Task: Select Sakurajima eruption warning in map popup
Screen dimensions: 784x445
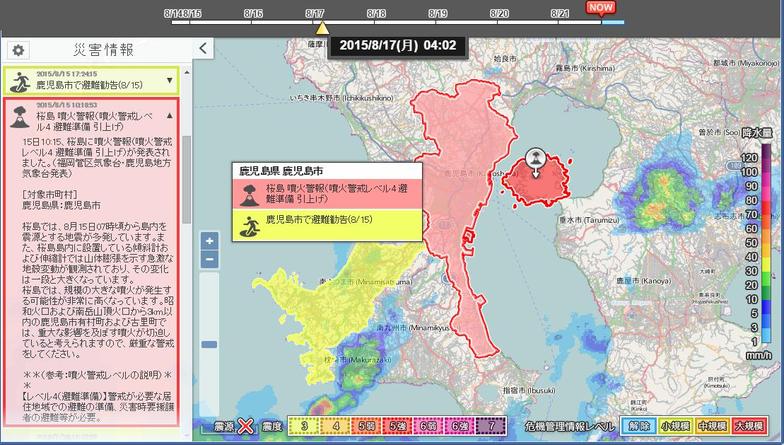Action: [x=326, y=192]
